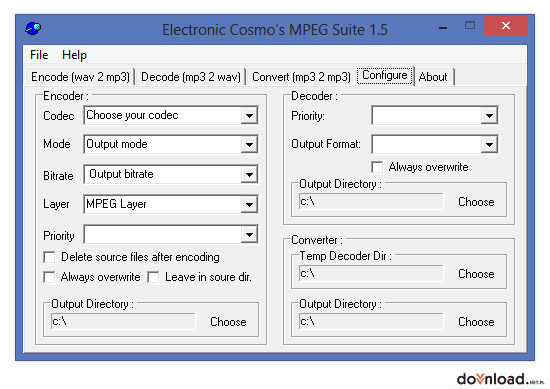Switch to the About tab
This screenshot has width=550, height=389.
[433, 77]
